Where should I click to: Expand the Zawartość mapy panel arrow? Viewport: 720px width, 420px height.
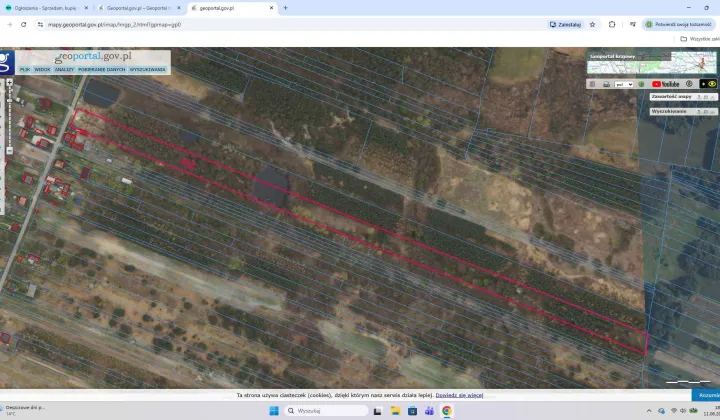pos(713,97)
